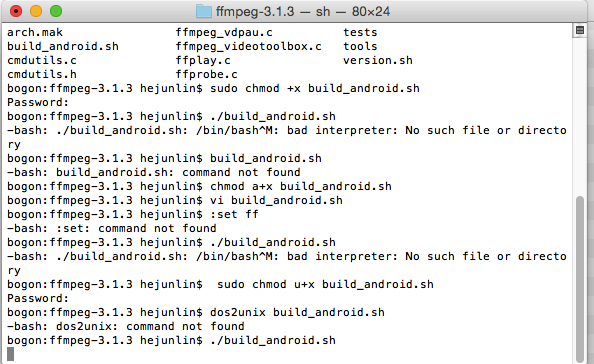
Task: Click the vertical scrollbar thumb
Action: coord(580,279)
